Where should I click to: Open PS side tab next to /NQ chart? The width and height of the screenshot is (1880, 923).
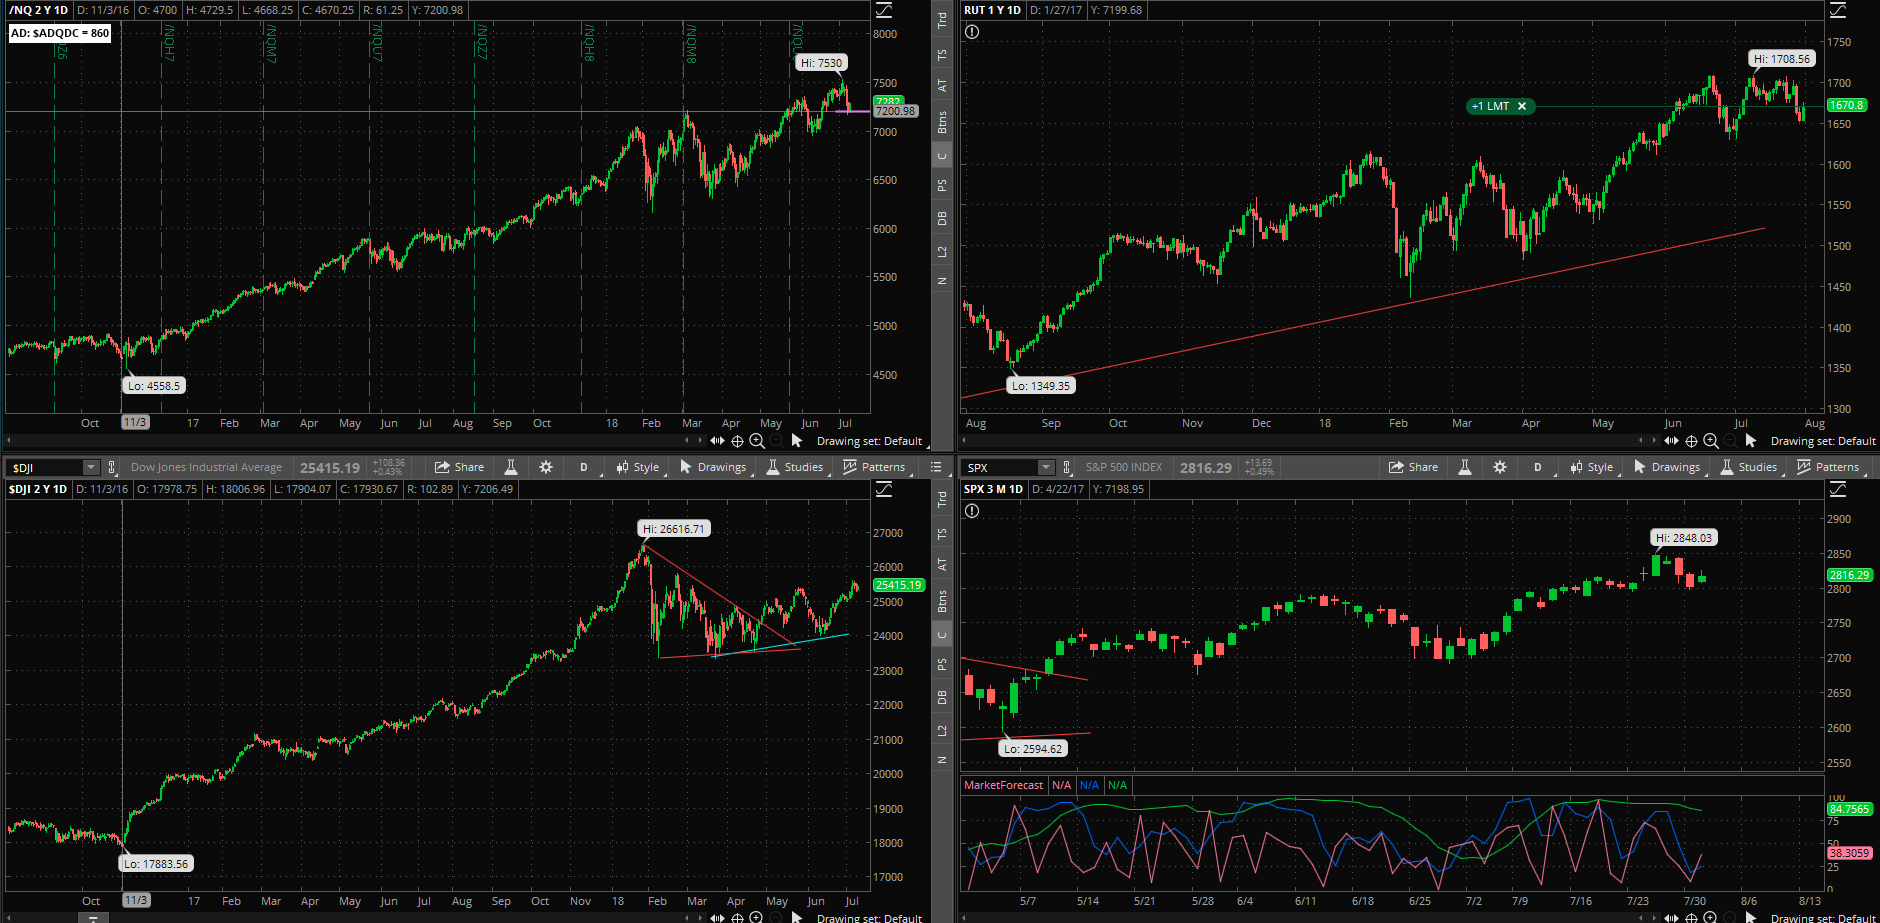tap(942, 186)
